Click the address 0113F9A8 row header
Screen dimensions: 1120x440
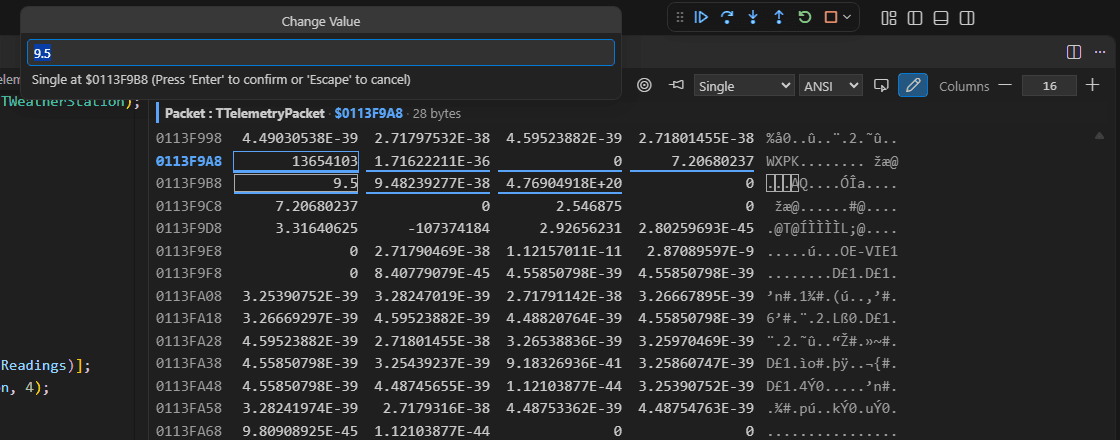189,161
